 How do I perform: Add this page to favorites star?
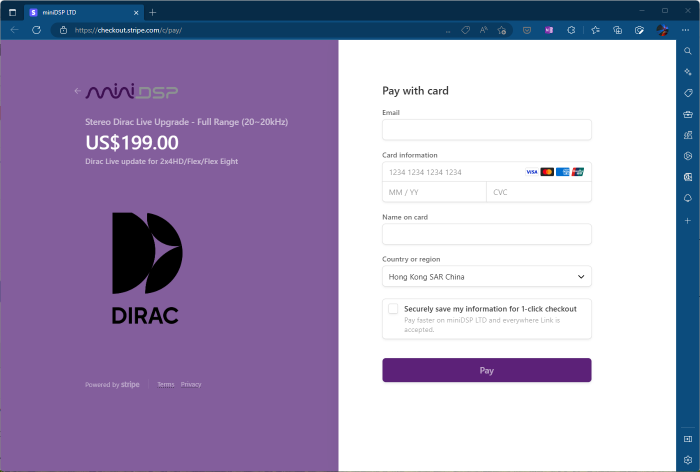502,30
